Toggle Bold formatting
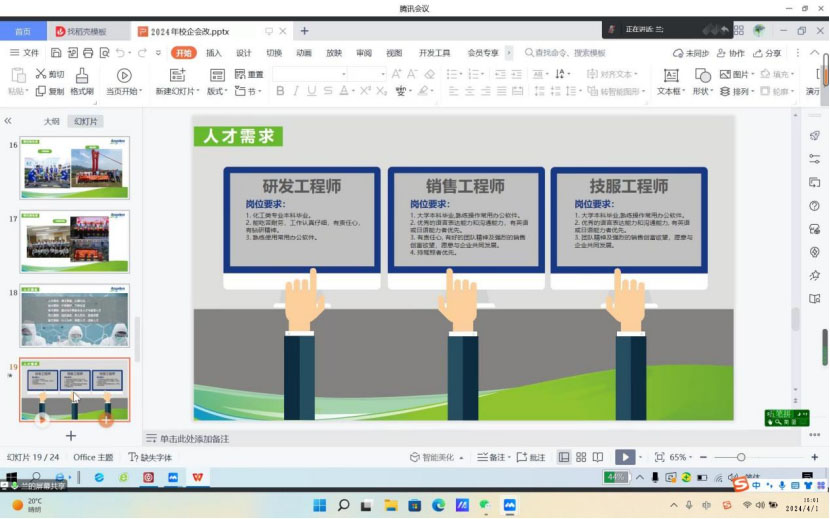 coord(281,91)
